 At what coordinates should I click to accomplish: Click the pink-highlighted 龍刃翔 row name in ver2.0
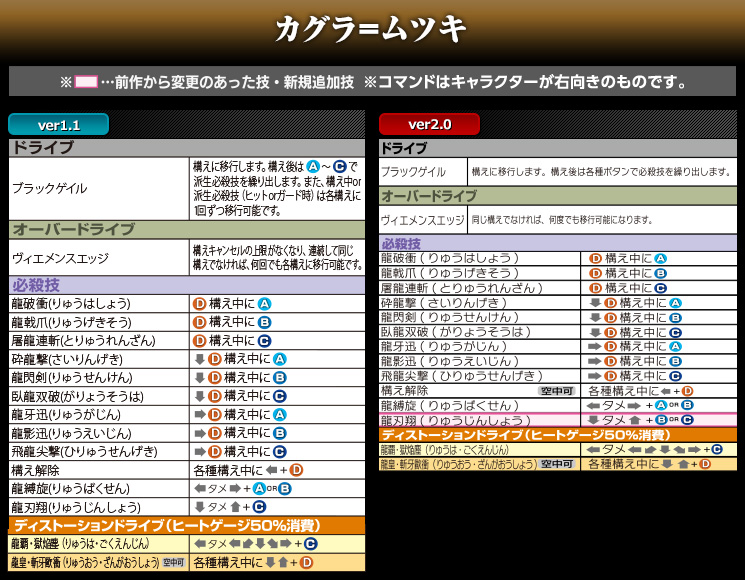tap(456, 420)
